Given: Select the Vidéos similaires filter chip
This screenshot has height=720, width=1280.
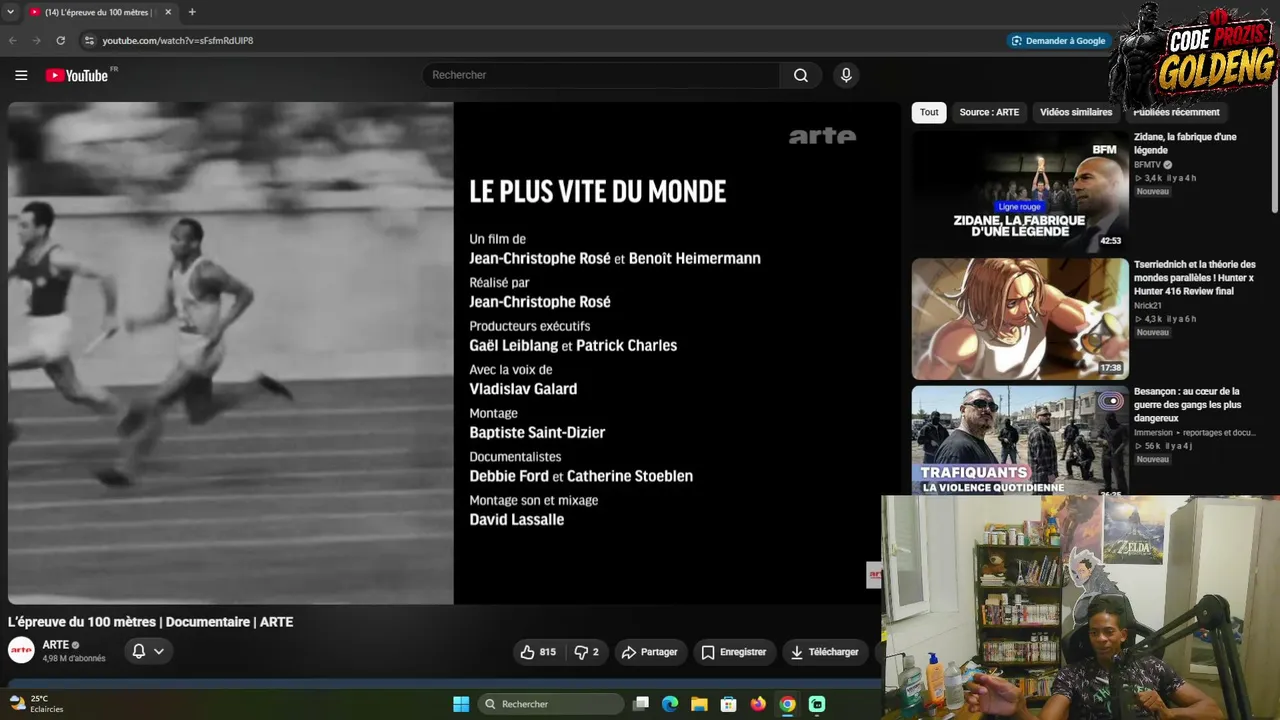Looking at the screenshot, I should 1076,112.
